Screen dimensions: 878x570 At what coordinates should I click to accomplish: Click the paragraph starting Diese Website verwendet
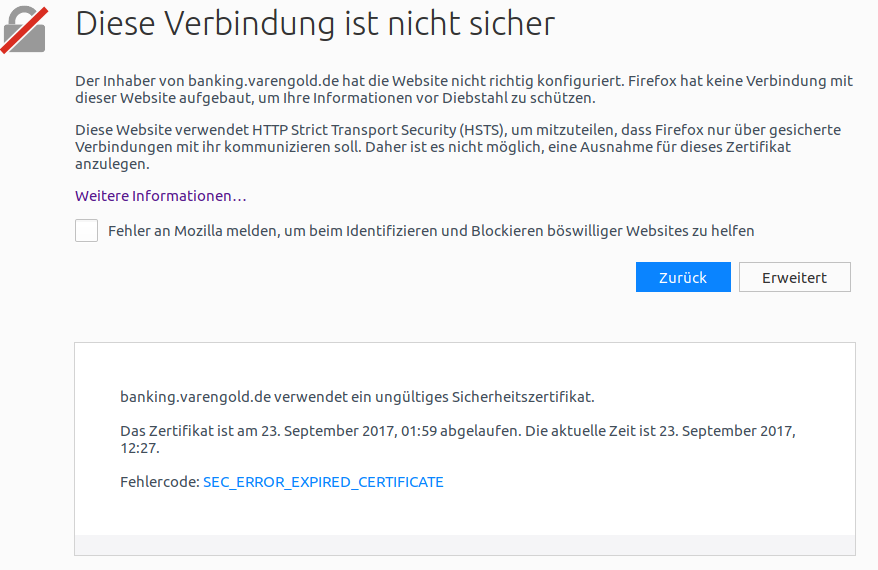click(x=458, y=147)
